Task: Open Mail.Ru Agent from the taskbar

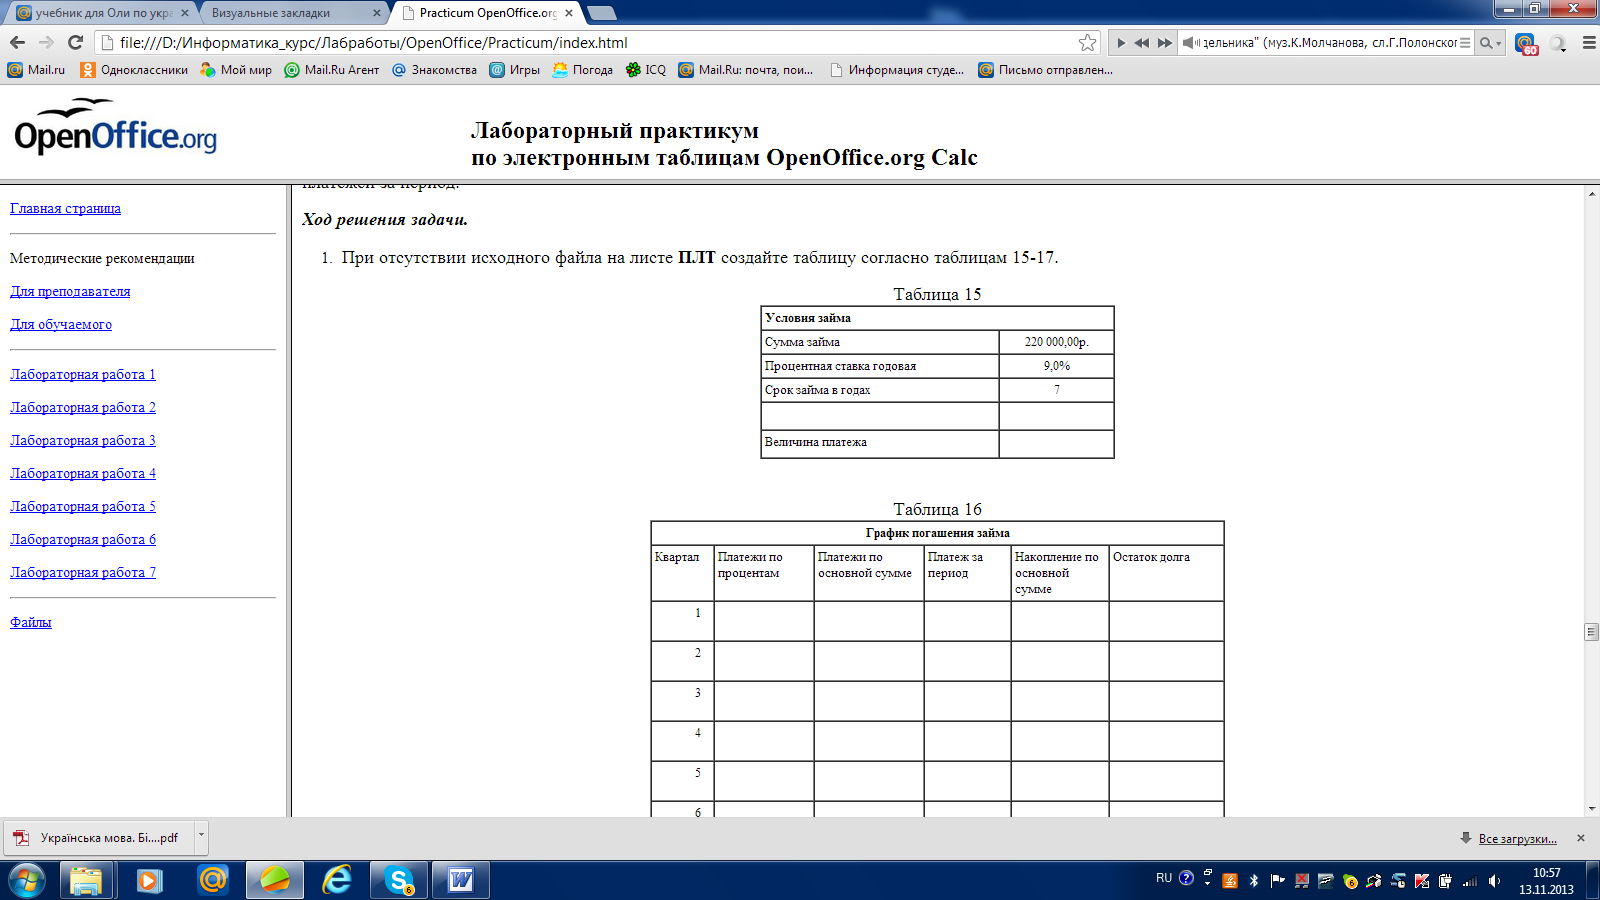Action: pos(212,880)
